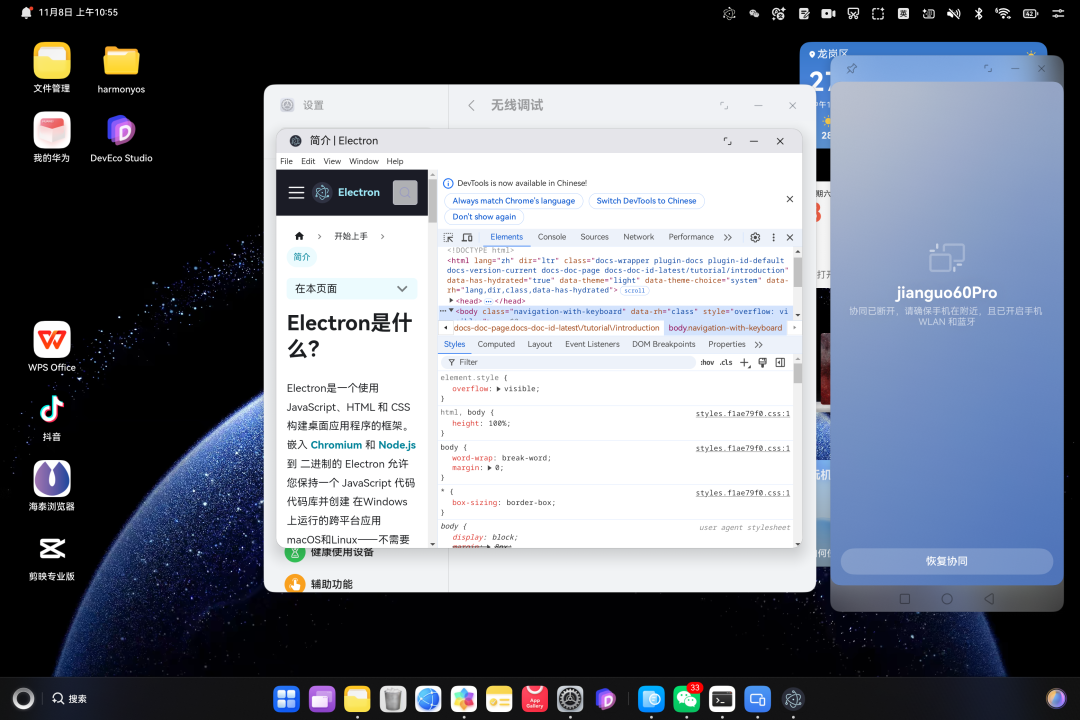This screenshot has width=1080, height=720.
Task: Open the Electron site hamburger menu
Action: tap(297, 192)
